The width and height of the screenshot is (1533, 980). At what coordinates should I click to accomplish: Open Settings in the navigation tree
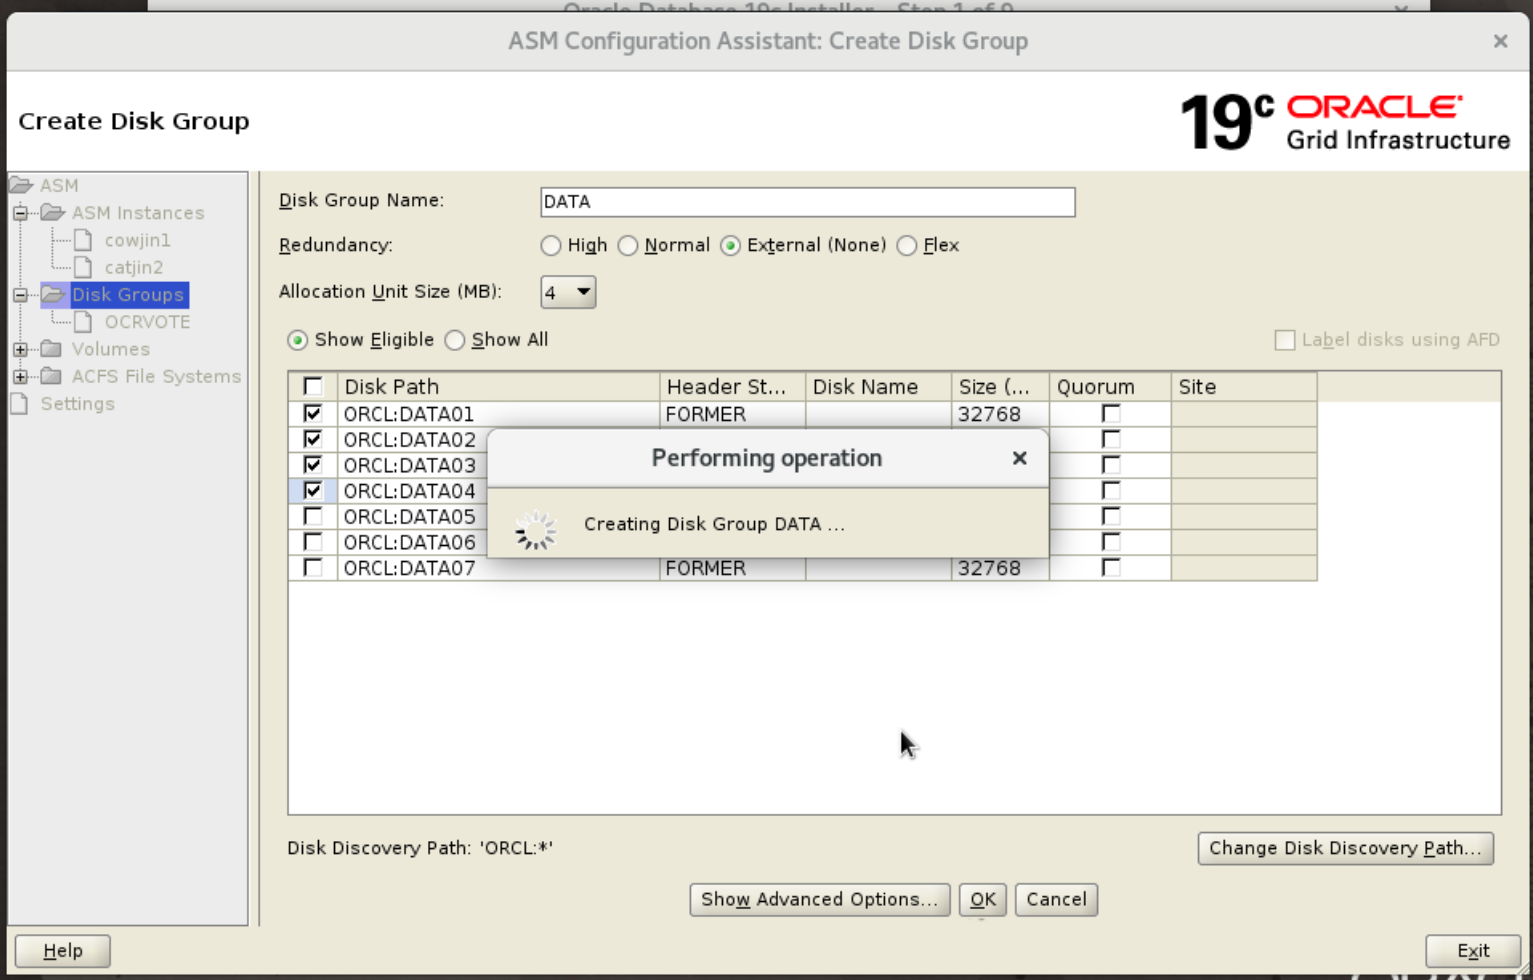(x=77, y=403)
